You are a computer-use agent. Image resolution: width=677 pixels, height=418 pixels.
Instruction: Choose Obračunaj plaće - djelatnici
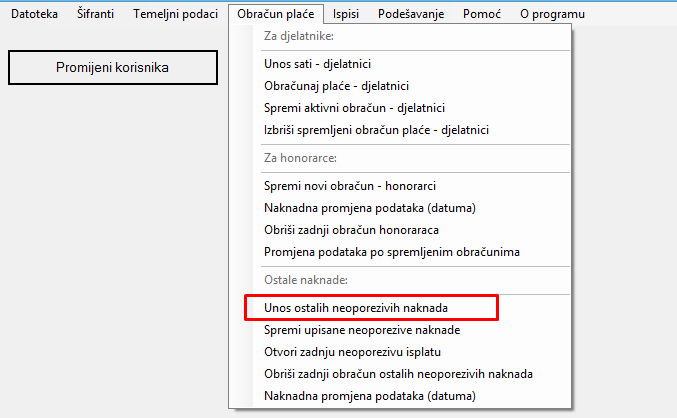pyautogui.click(x=336, y=86)
